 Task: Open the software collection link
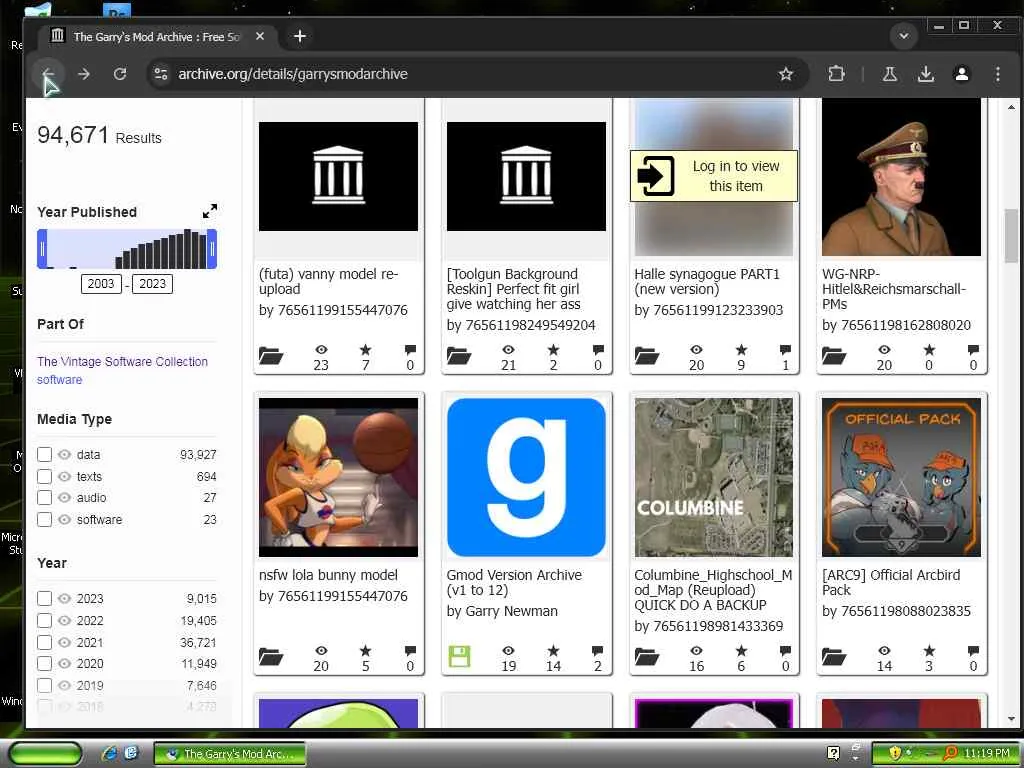click(x=59, y=379)
